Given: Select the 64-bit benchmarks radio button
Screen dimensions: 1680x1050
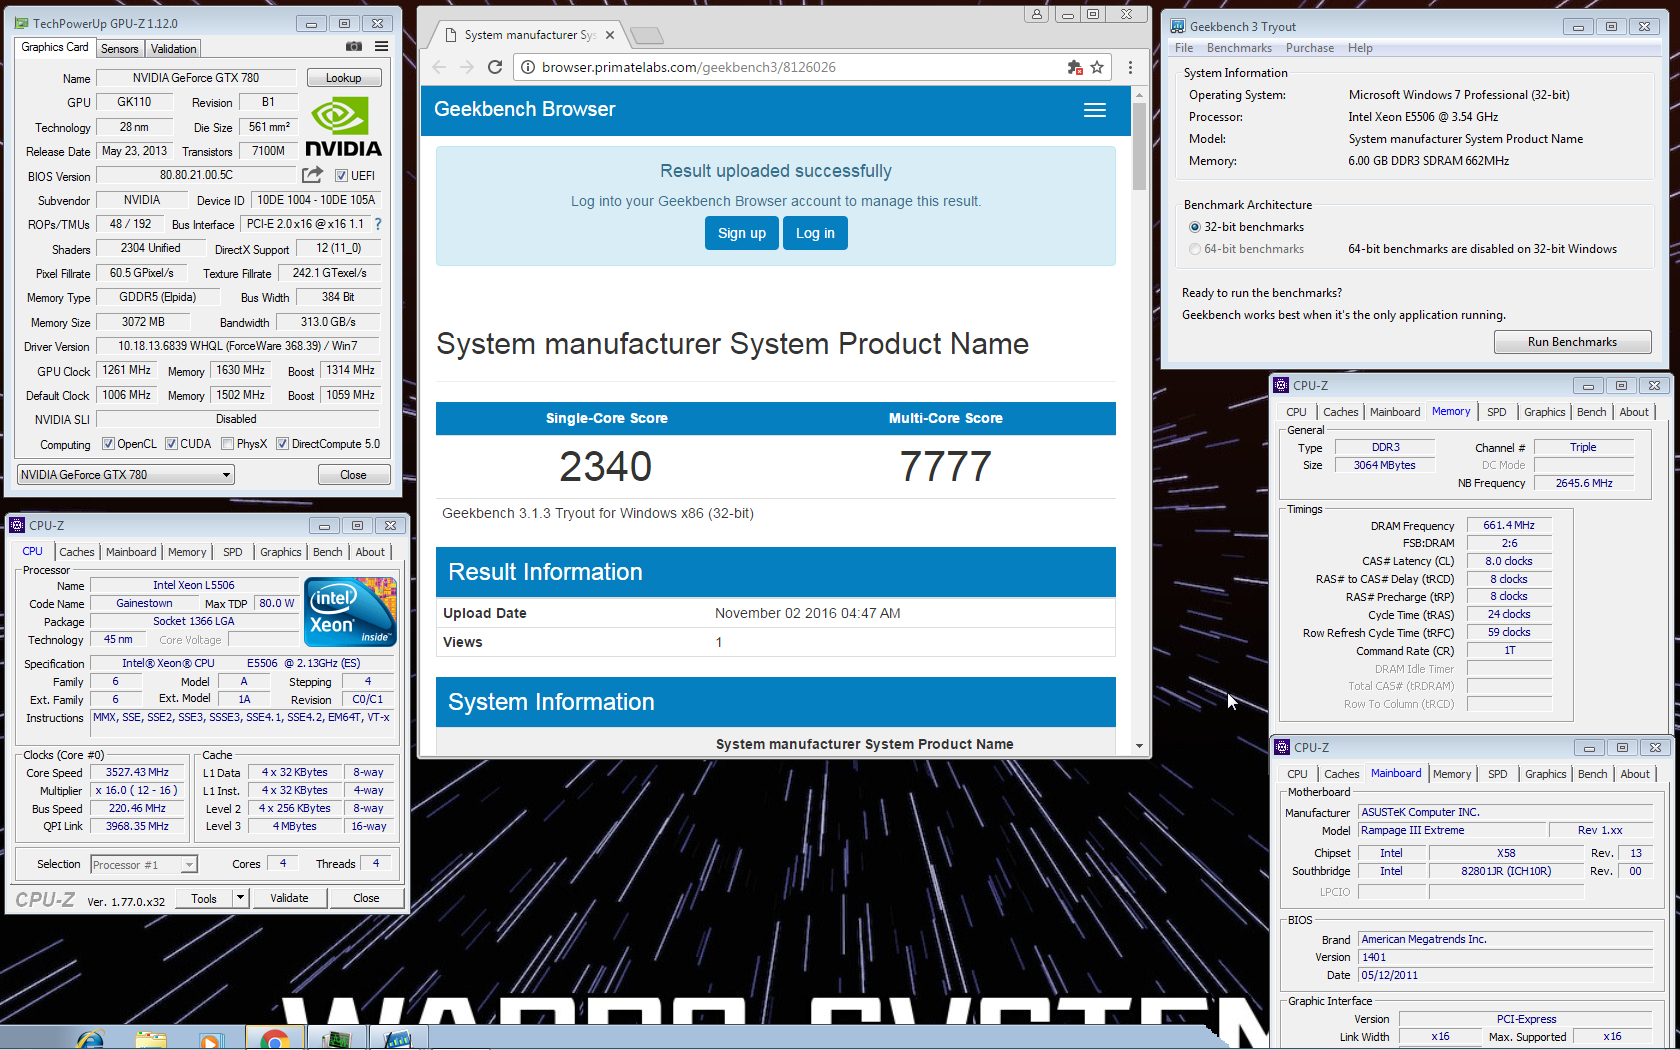Looking at the screenshot, I should 1195,249.
